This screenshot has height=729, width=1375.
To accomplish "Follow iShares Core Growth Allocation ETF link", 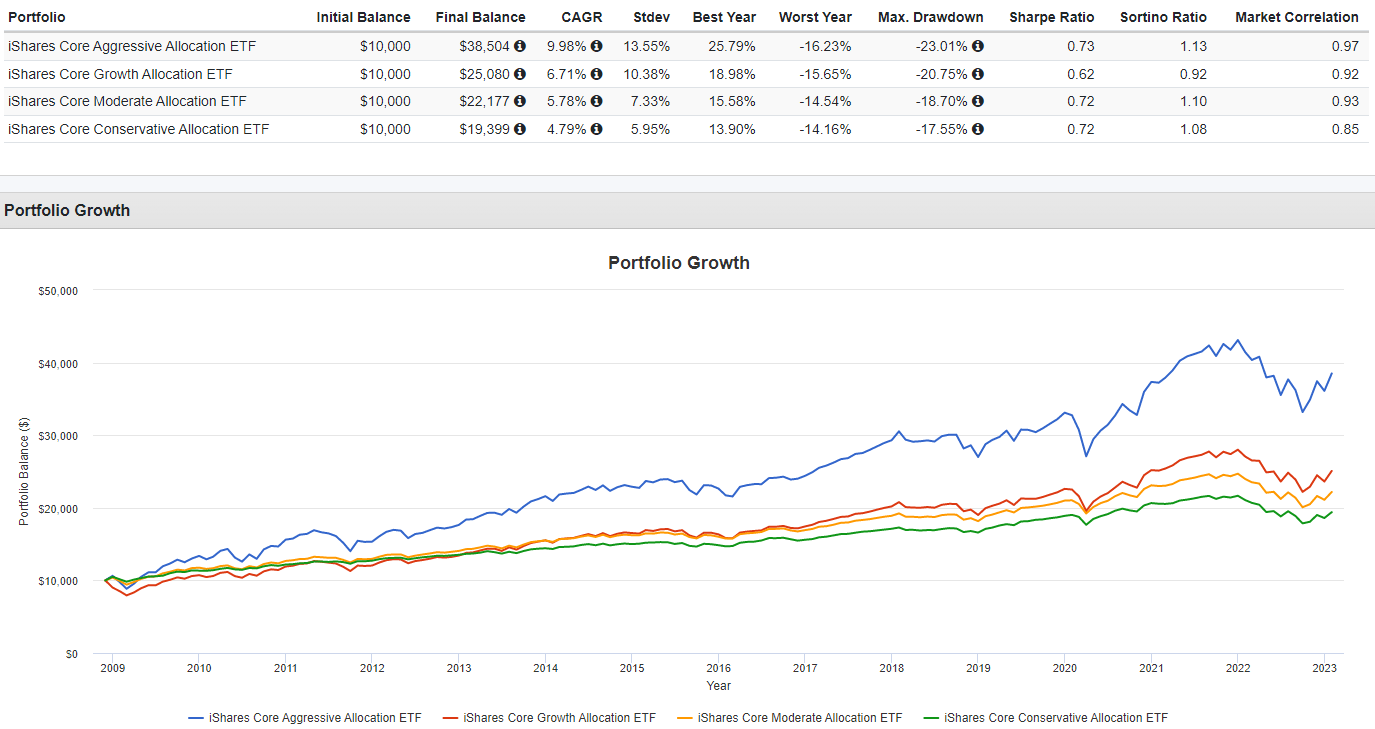I will (118, 73).
